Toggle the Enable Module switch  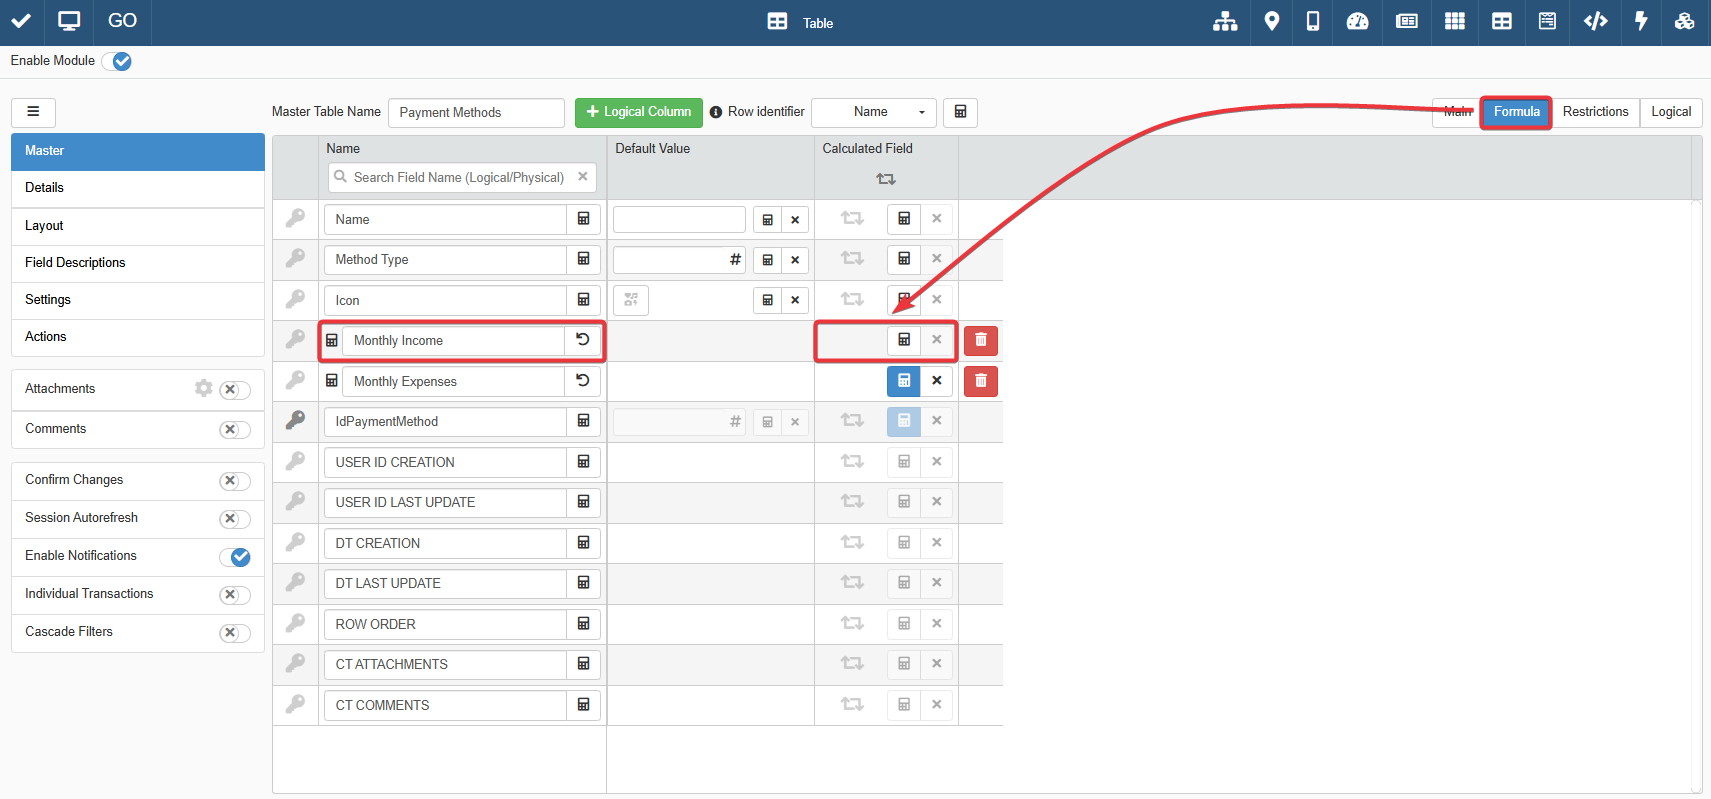click(117, 61)
